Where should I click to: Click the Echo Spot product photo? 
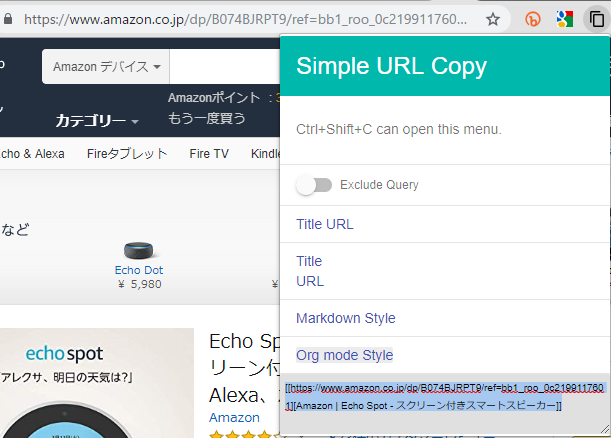tap(97, 383)
